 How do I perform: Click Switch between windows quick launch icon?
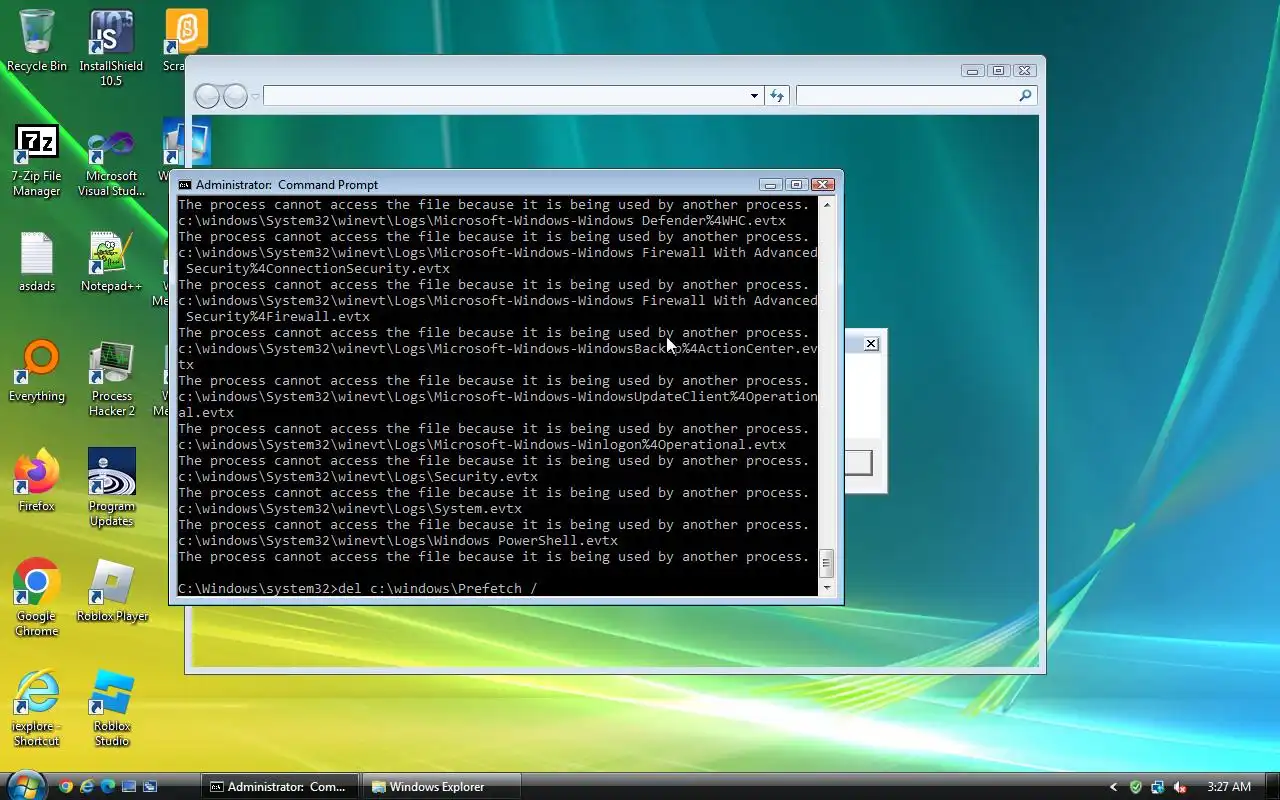[x=150, y=787]
